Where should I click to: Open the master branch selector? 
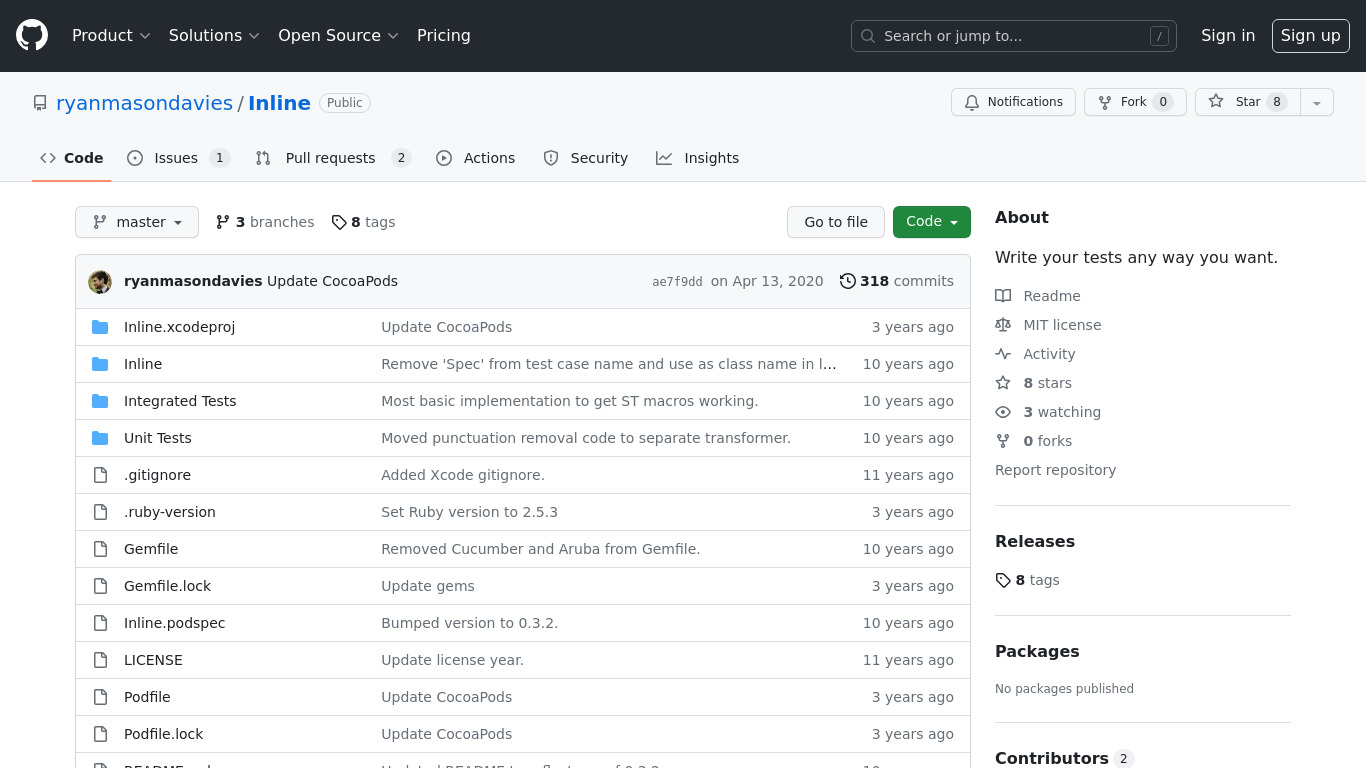pyautogui.click(x=137, y=222)
